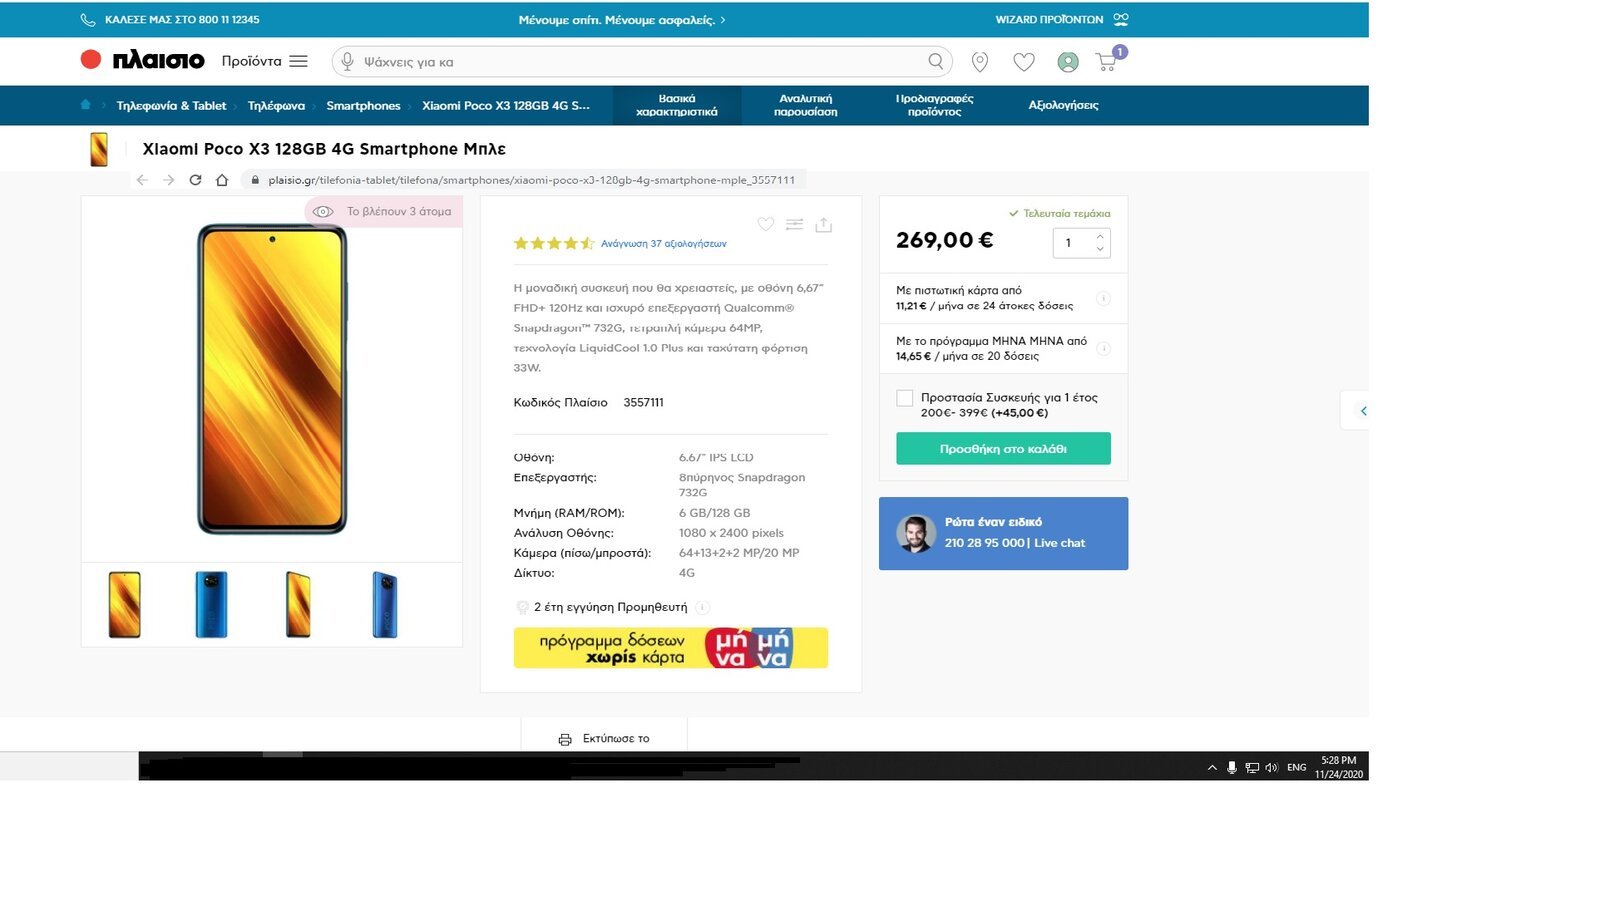Screen dimensions: 1600x901
Task: Open the taskbar volume icon
Action: [x=1271, y=767]
